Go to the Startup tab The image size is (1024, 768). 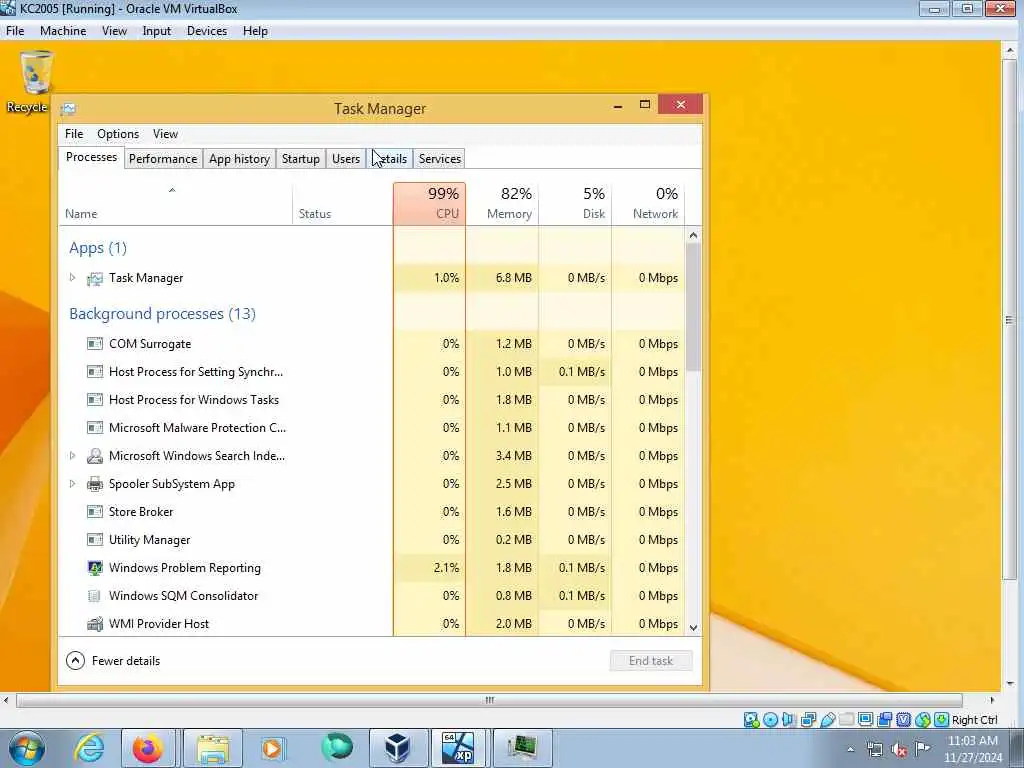click(300, 159)
